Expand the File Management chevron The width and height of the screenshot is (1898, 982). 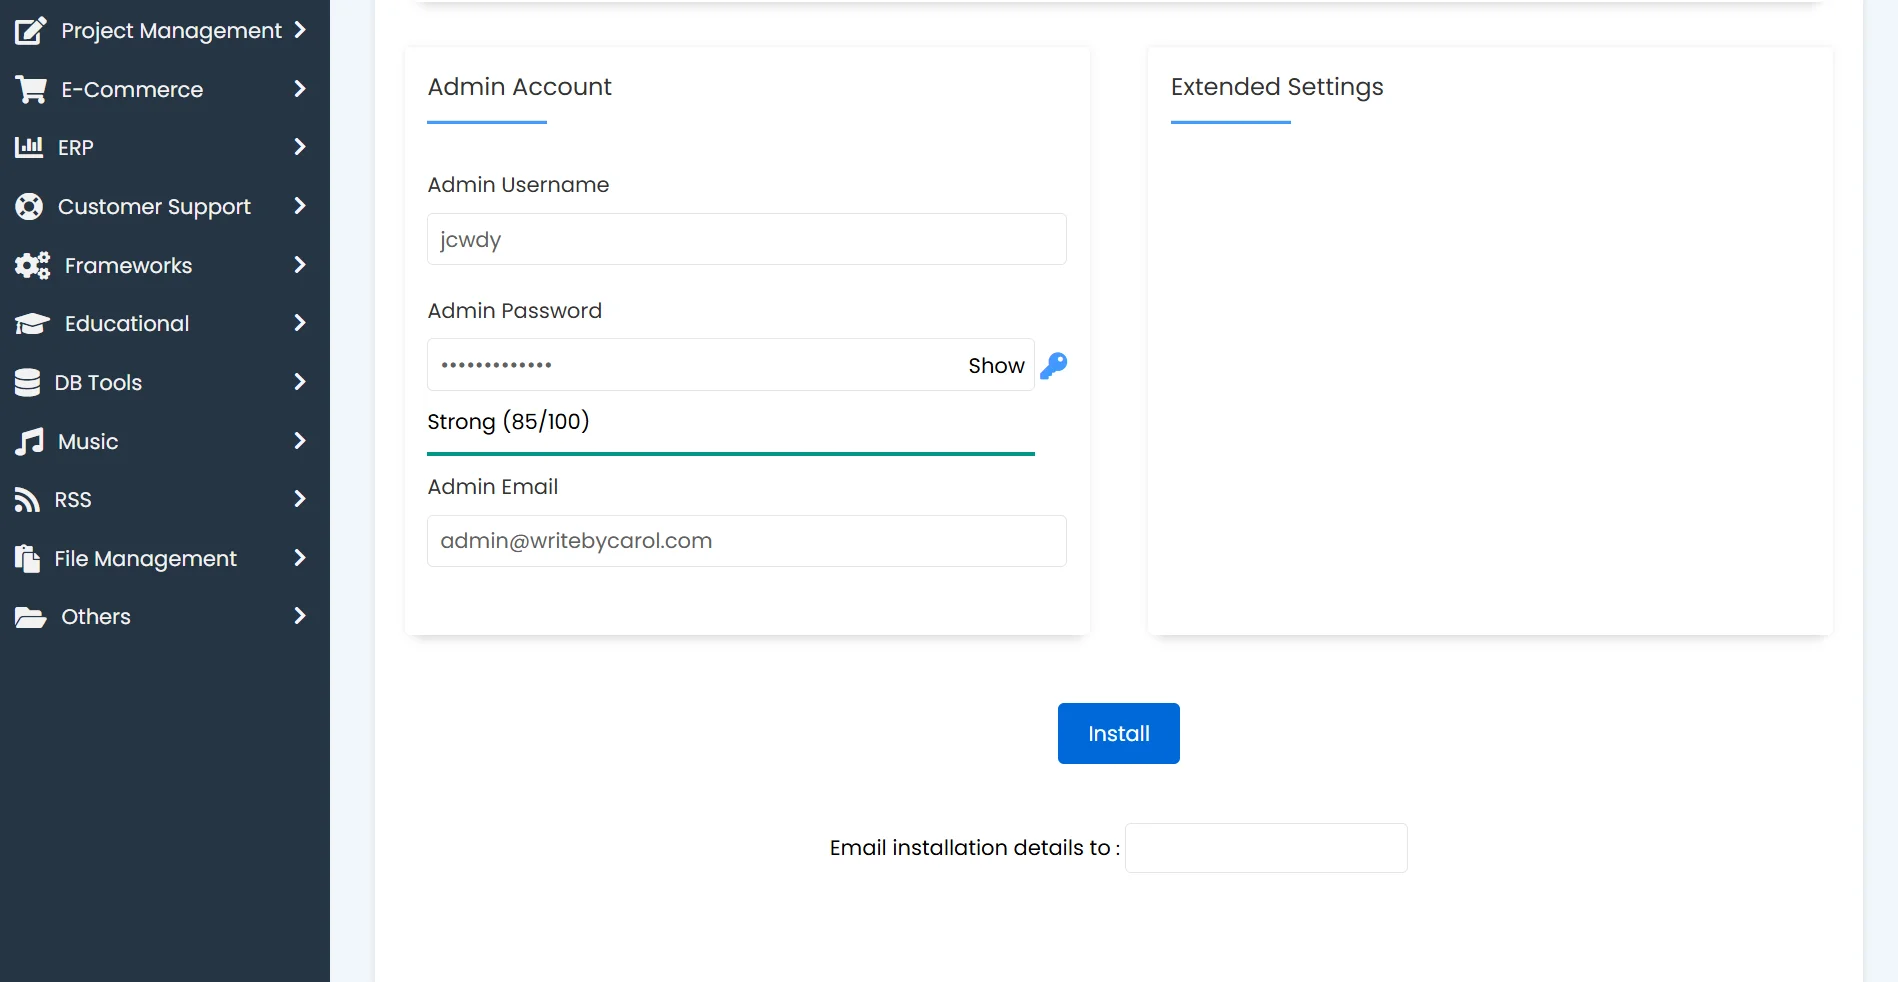point(300,558)
